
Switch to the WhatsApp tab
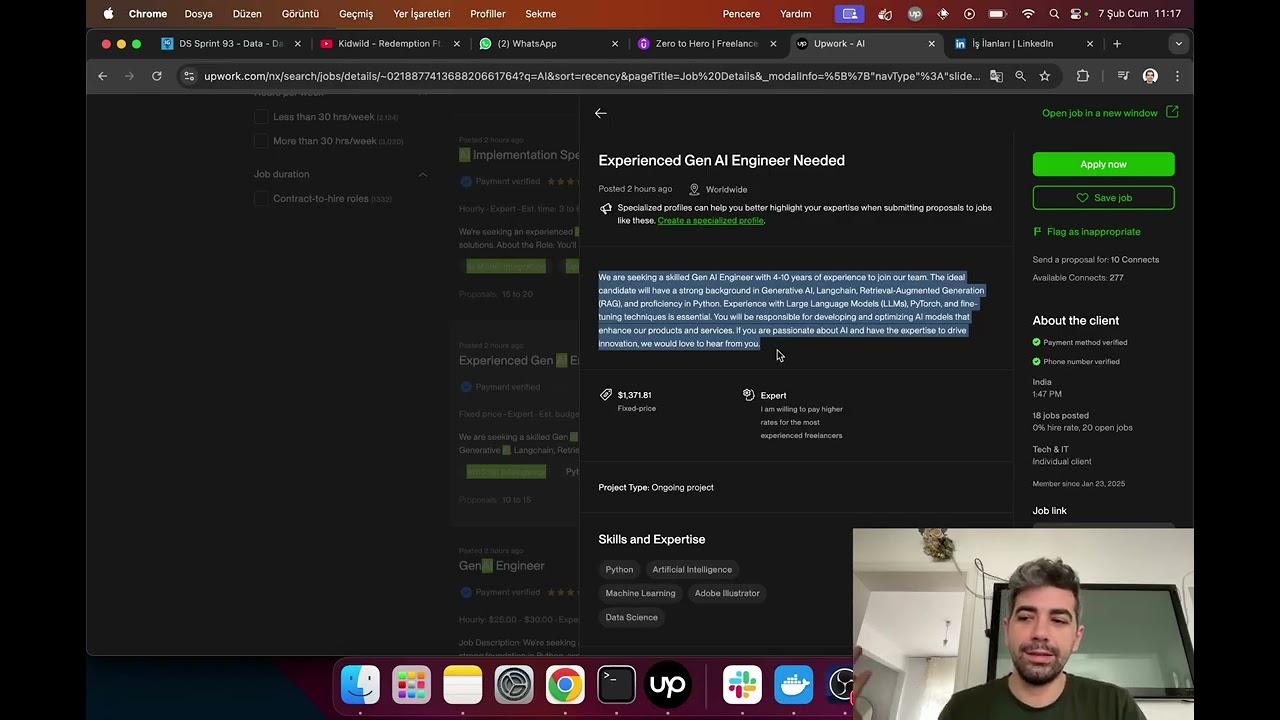[x=547, y=43]
